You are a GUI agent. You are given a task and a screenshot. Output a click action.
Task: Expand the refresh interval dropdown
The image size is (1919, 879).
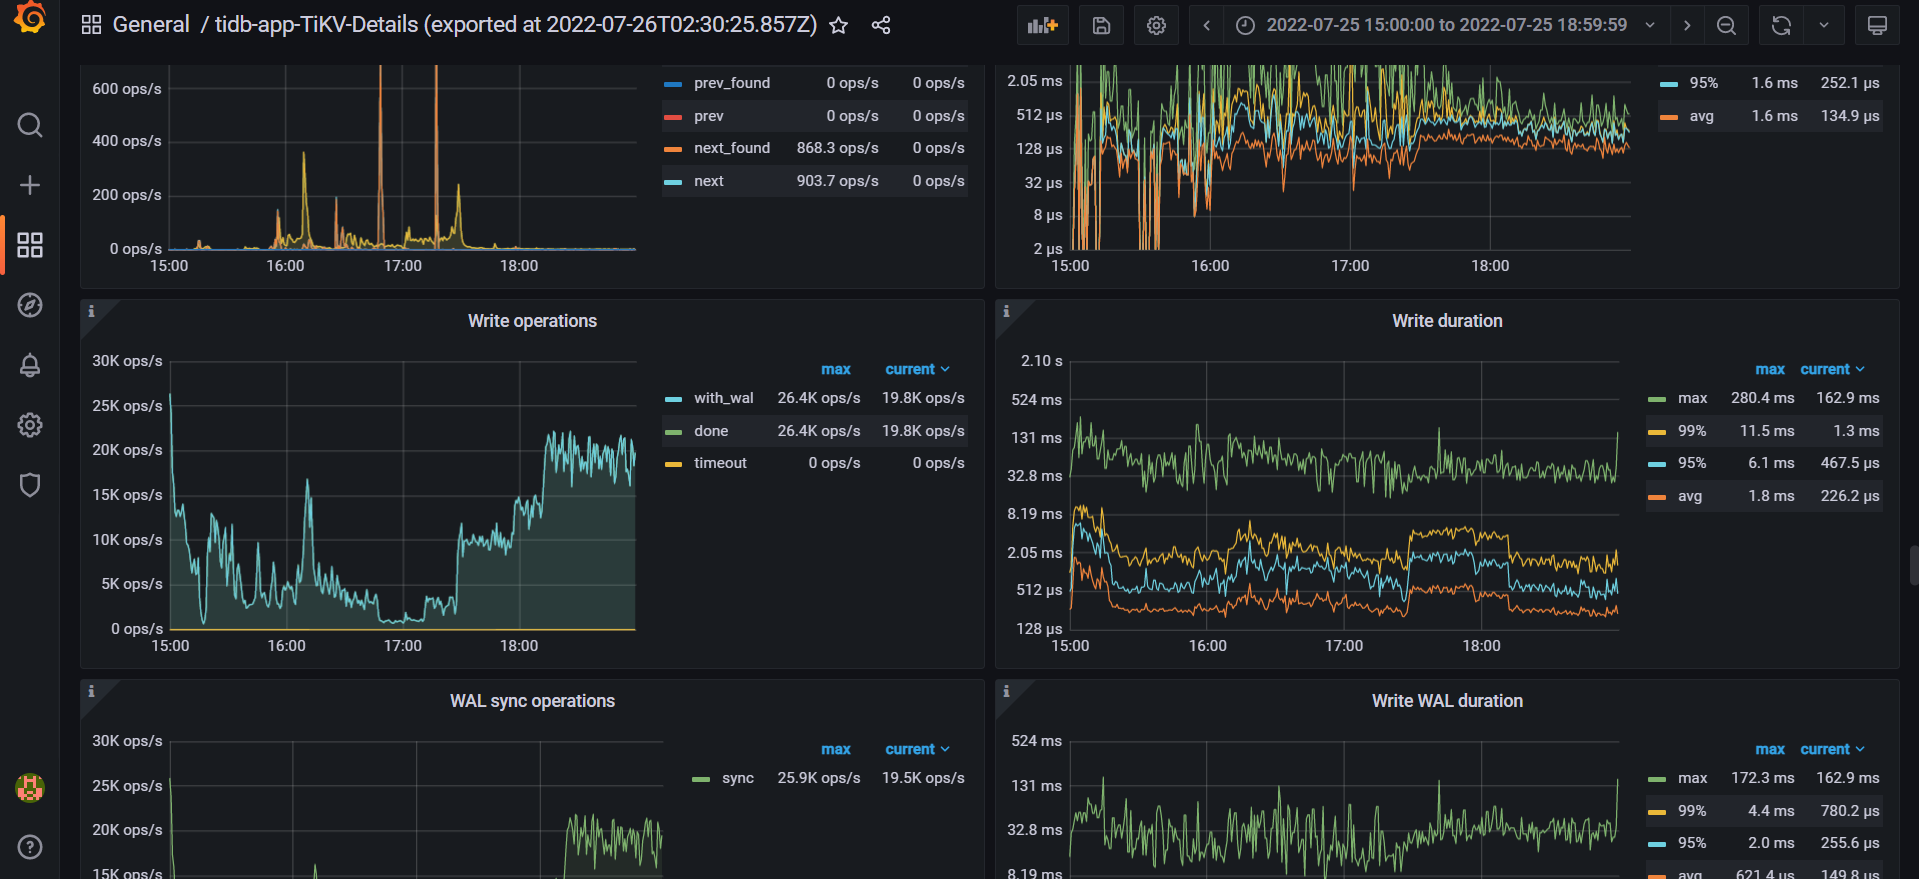coord(1824,25)
